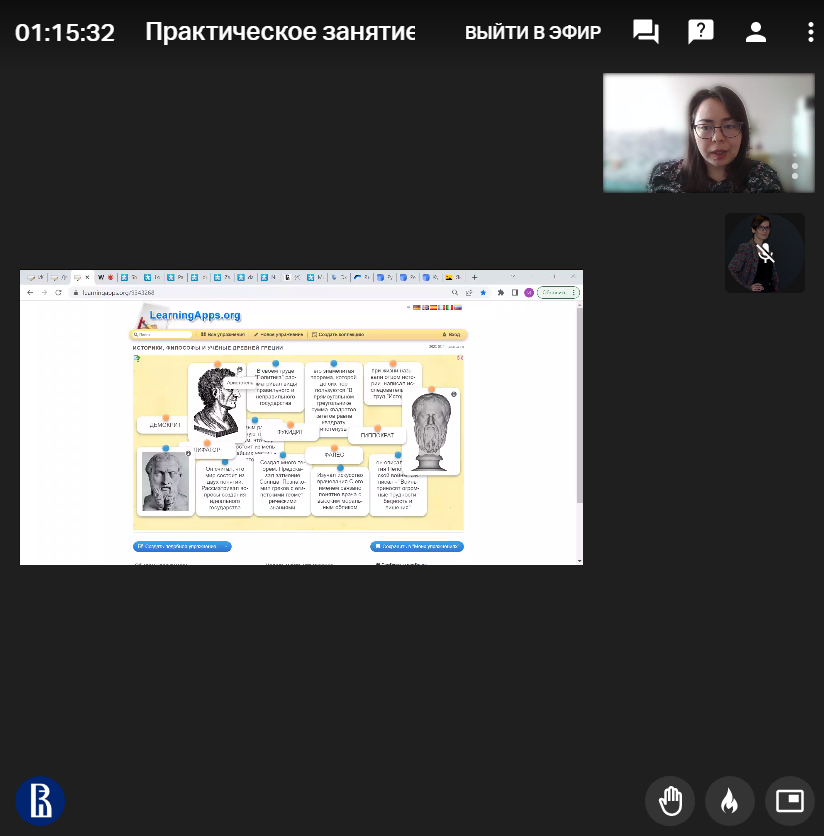Click the HSE university logo
Viewport: 824px width, 836px height.
(40, 800)
